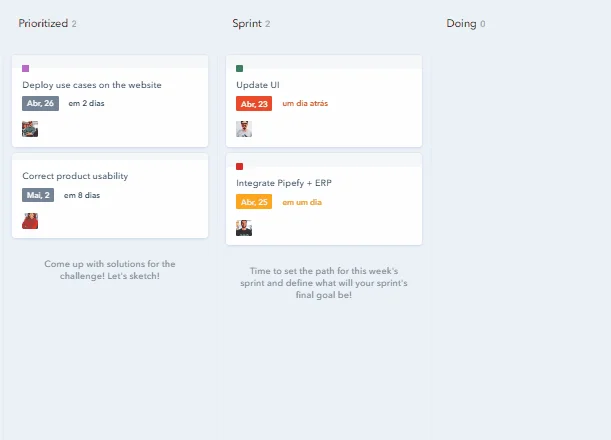Open assignee avatar on Update UI card
Viewport: 611px width, 440px height.
coord(244,129)
